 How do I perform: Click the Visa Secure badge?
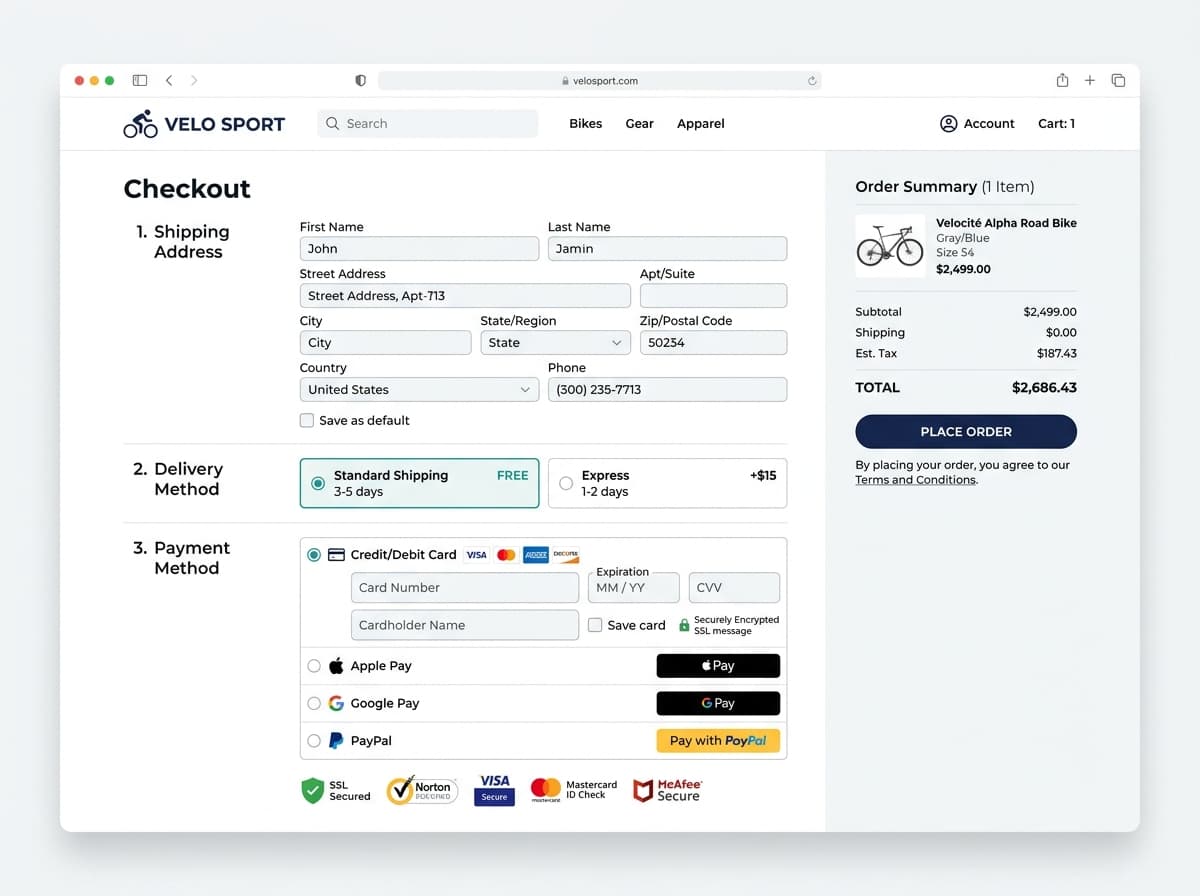point(494,789)
